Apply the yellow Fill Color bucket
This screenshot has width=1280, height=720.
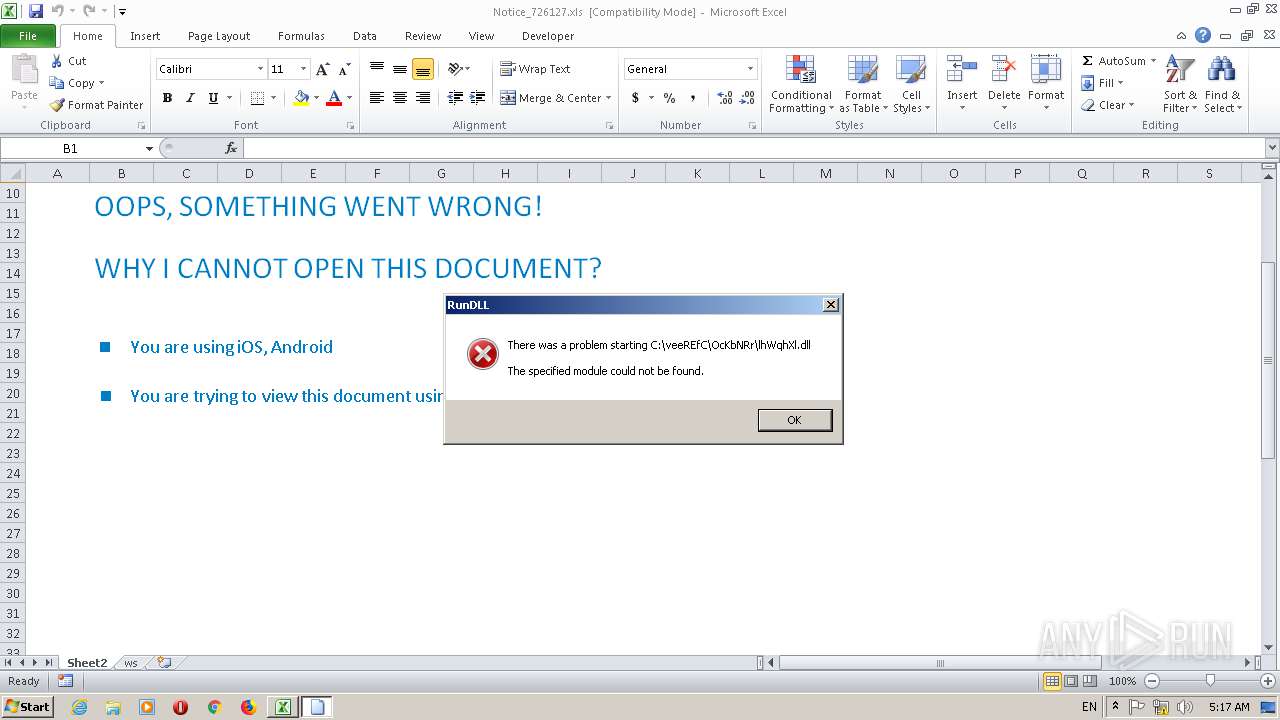click(301, 98)
